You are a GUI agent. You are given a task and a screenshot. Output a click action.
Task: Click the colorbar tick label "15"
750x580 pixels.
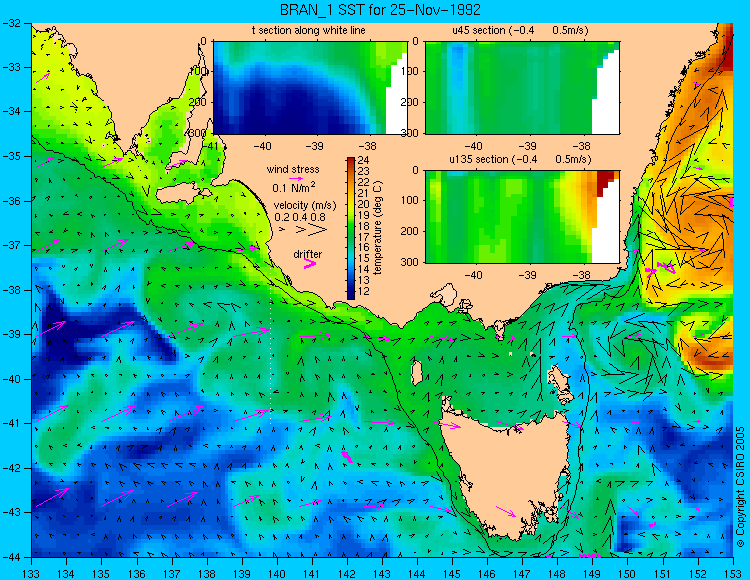[364, 258]
